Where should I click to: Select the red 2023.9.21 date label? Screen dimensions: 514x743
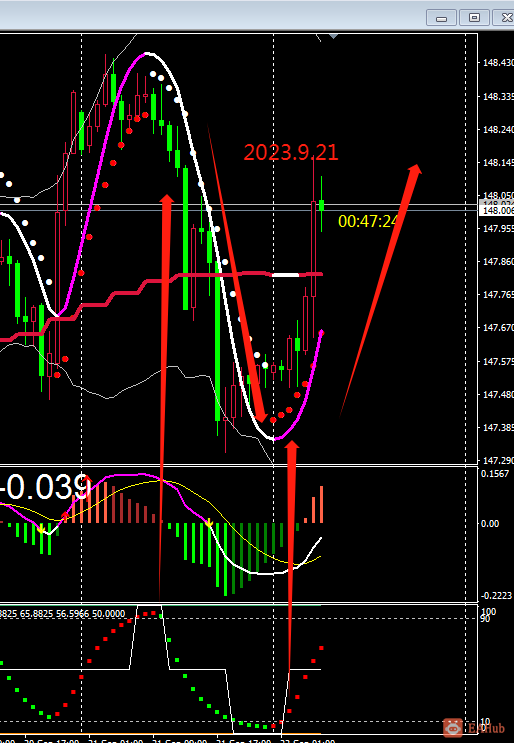pyautogui.click(x=291, y=153)
